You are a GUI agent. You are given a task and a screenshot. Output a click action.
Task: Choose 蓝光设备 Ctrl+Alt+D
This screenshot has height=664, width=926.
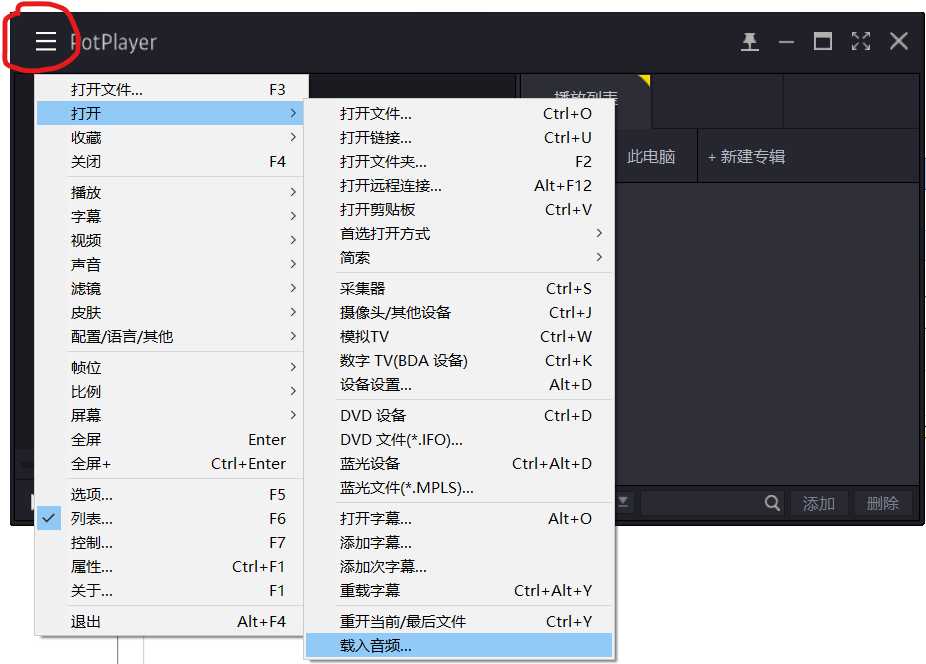point(459,464)
